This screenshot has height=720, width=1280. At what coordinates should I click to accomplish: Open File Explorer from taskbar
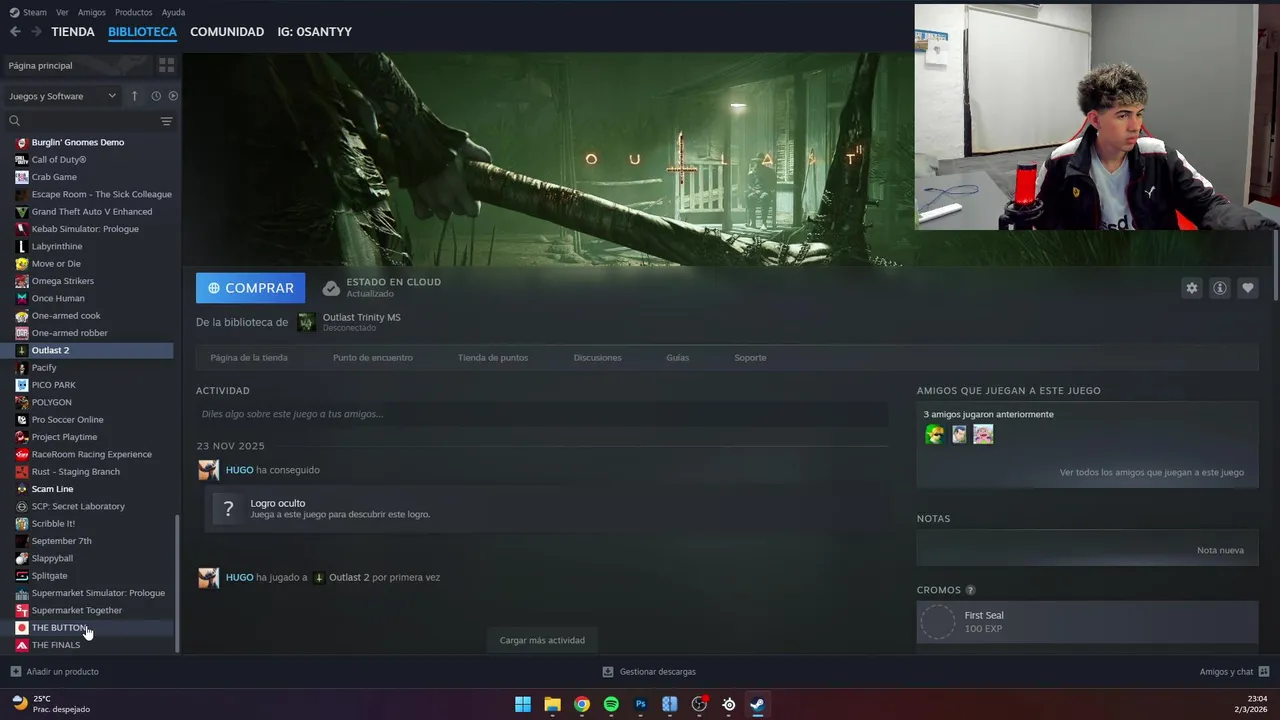click(x=552, y=704)
